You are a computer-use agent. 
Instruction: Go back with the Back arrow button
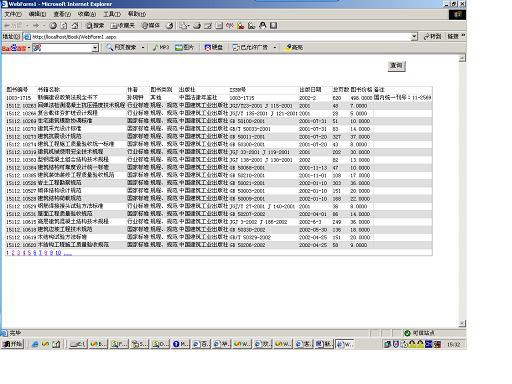[x=13, y=25]
